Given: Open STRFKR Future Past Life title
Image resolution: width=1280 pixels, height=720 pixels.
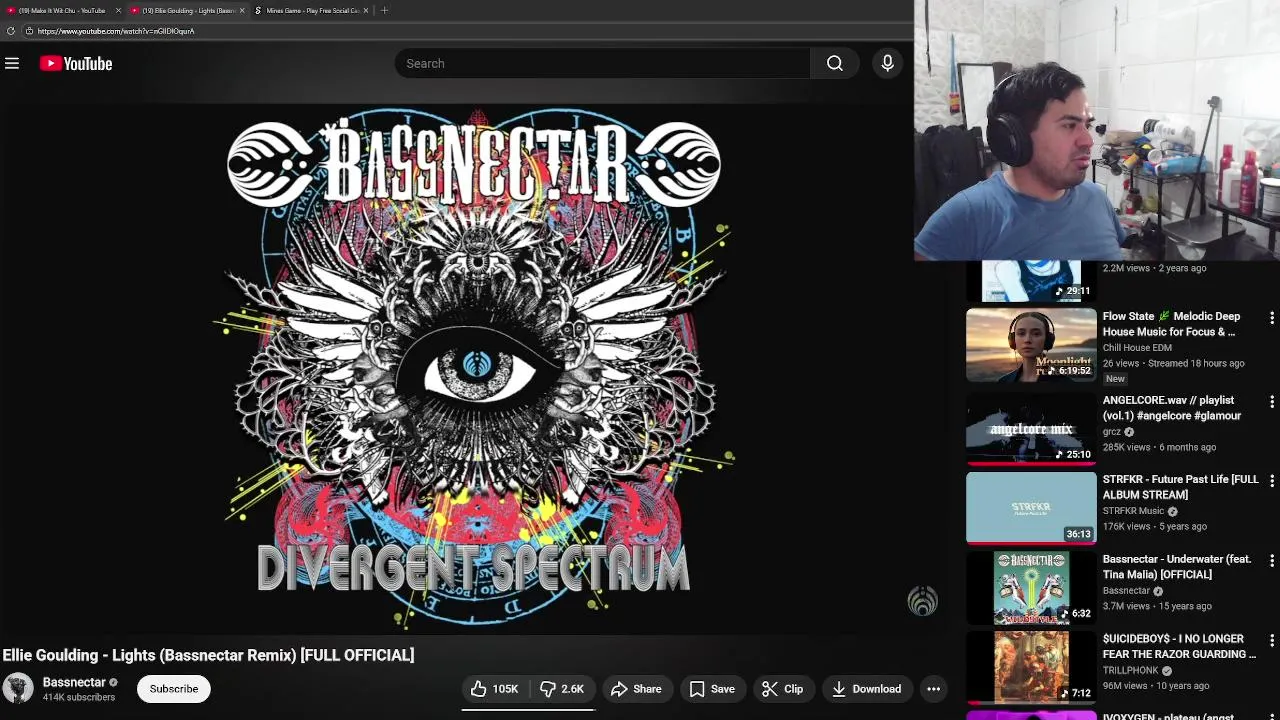Looking at the screenshot, I should pyautogui.click(x=1180, y=487).
